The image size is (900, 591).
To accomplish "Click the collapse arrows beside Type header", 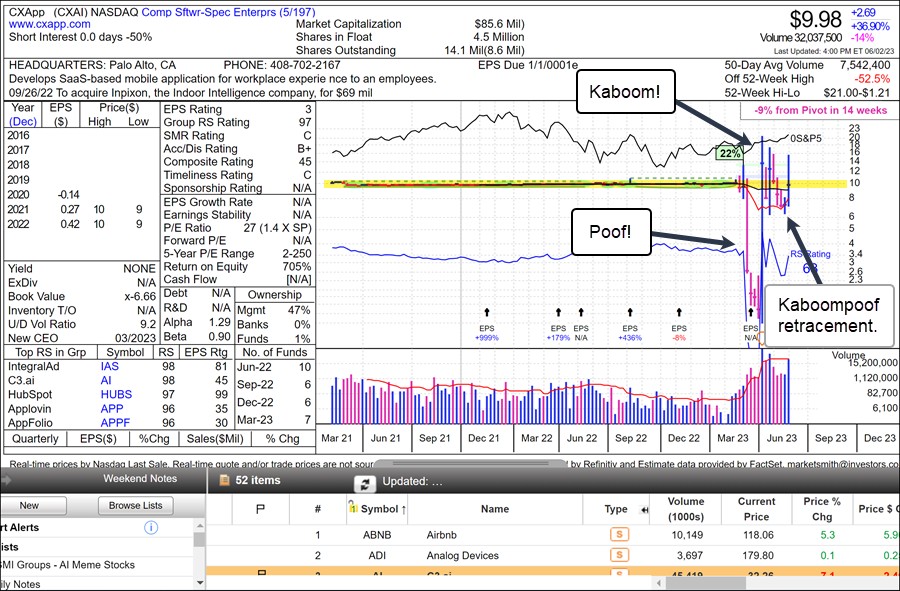I will coord(644,510).
